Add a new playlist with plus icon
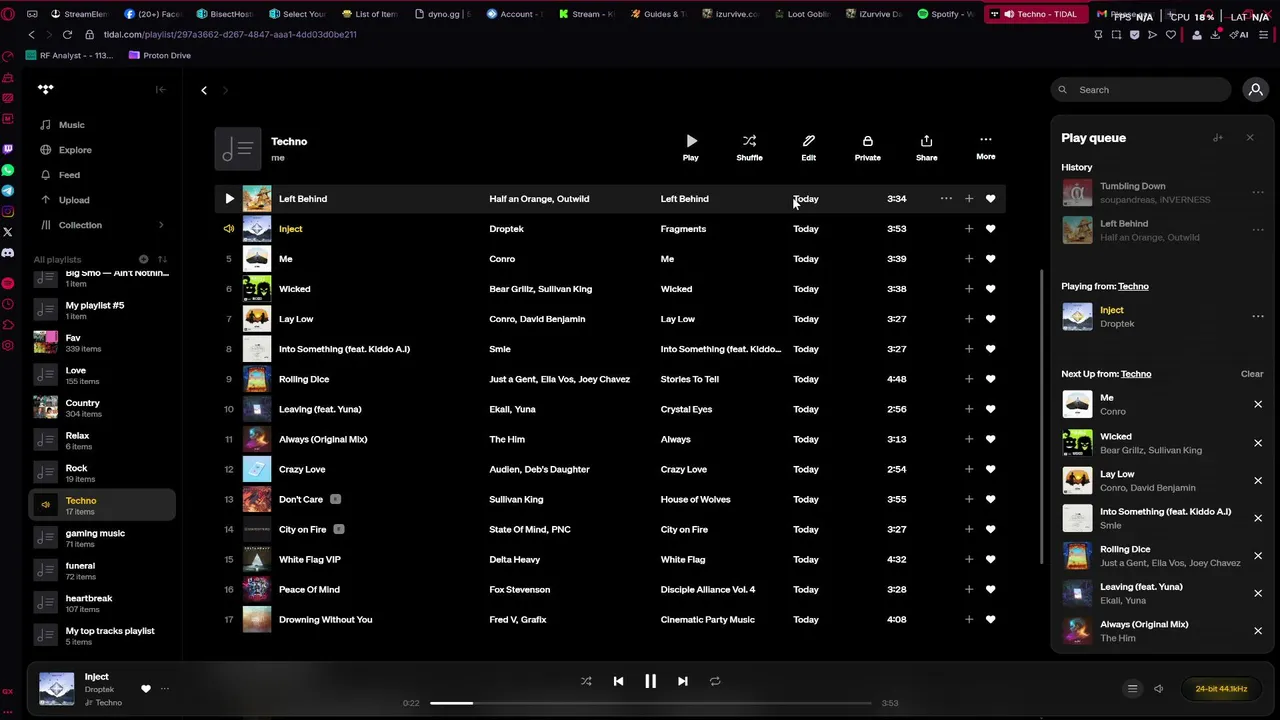The height and width of the screenshot is (720, 1280). [144, 259]
